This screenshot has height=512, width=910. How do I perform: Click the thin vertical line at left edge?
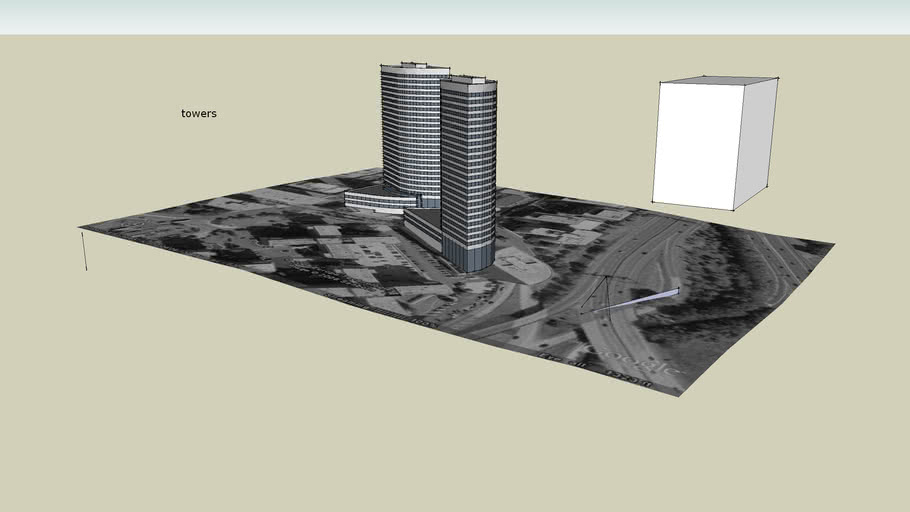(84, 250)
